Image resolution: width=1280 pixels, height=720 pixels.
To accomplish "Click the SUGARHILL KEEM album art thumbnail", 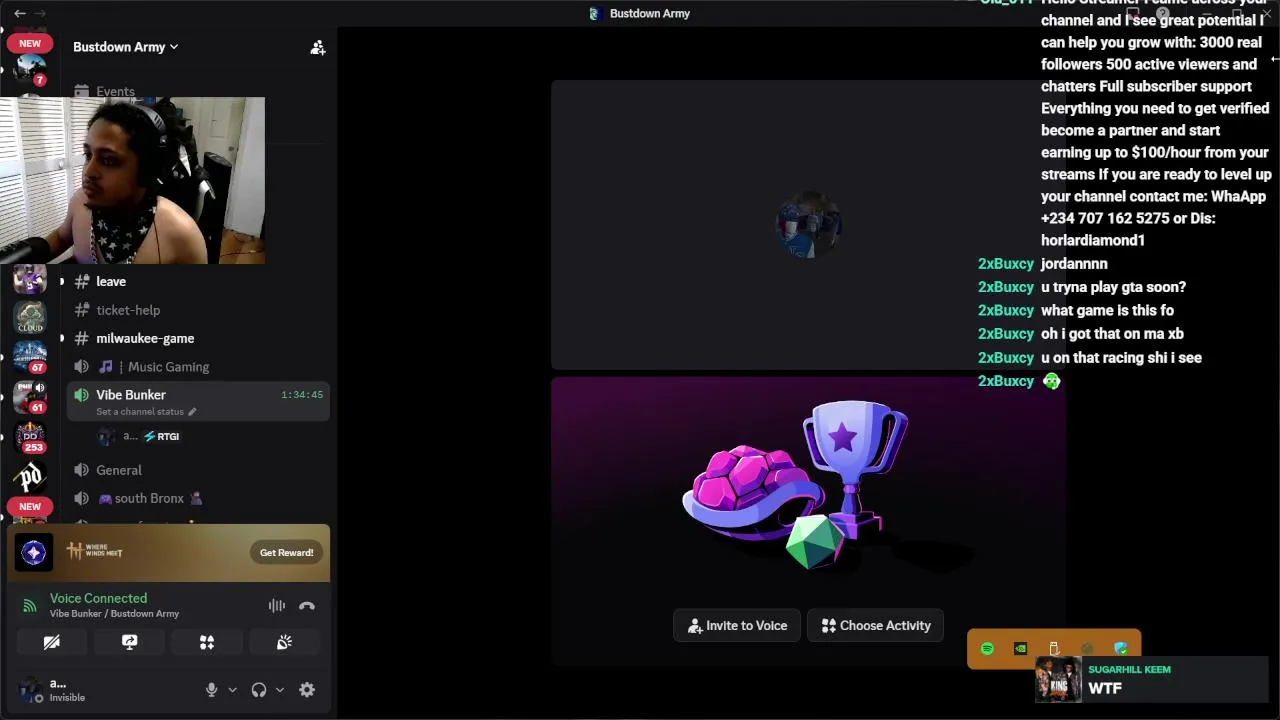I will click(1058, 680).
